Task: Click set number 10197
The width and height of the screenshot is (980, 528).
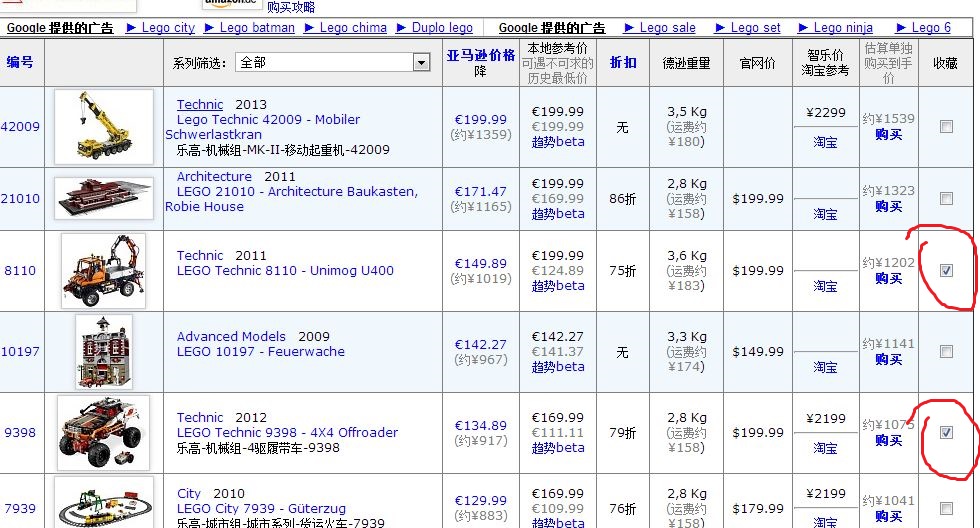Action: (20, 351)
